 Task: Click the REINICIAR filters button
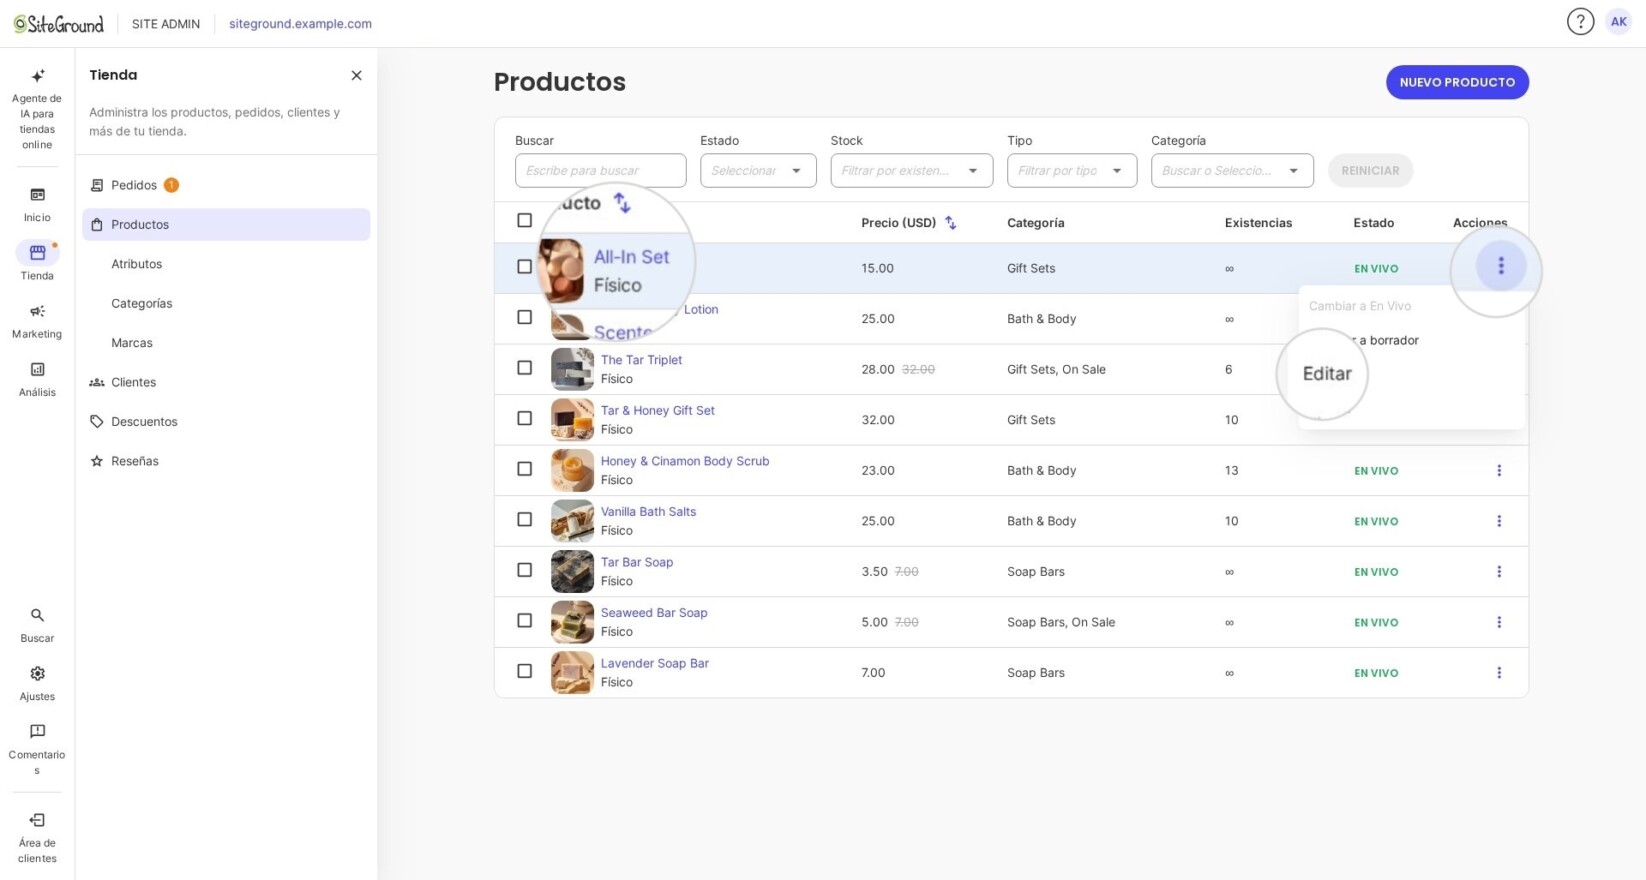click(1370, 170)
